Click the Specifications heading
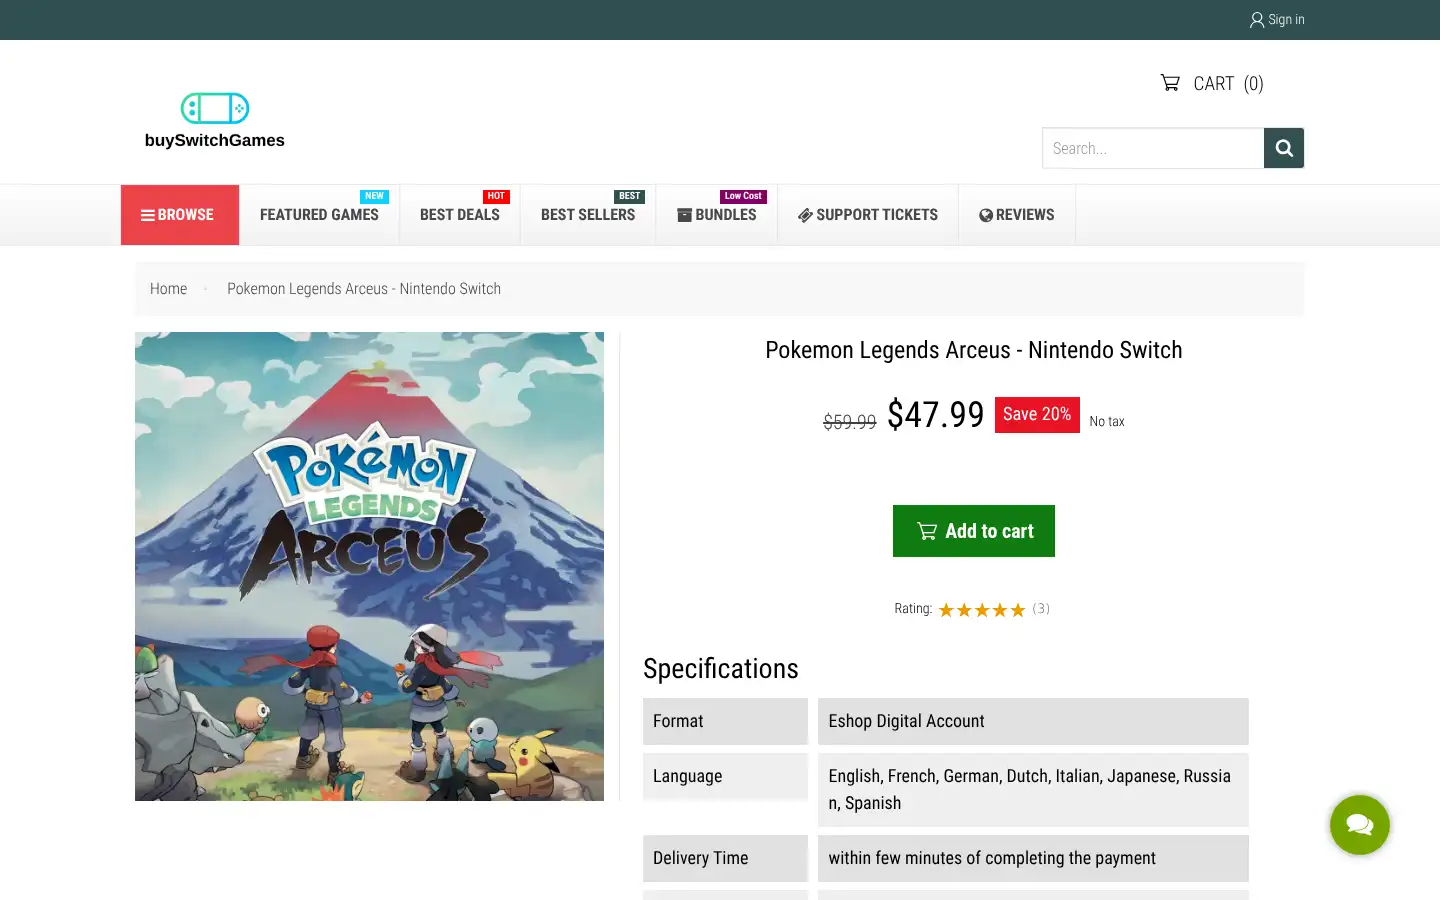Viewport: 1440px width, 900px height. pyautogui.click(x=721, y=668)
